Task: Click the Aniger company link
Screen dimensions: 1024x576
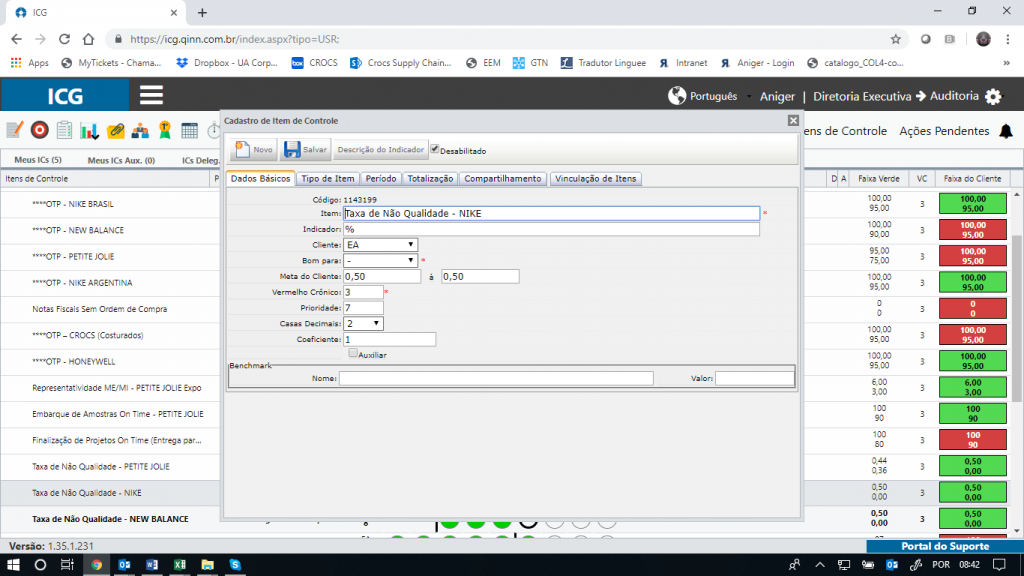Action: tap(777, 97)
